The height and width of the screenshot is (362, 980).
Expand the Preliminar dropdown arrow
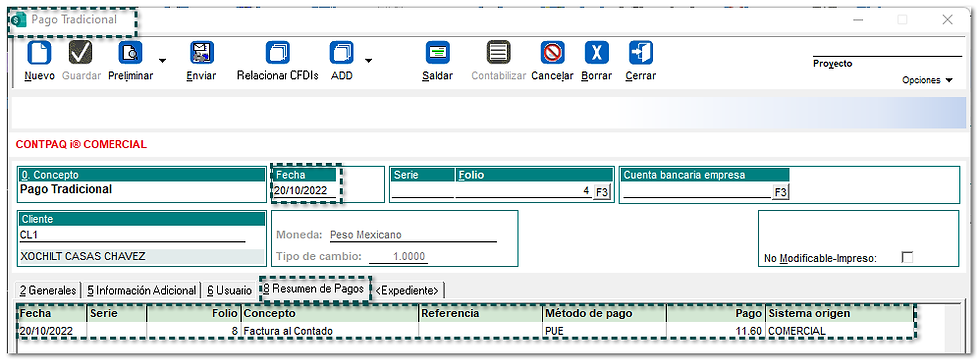[x=162, y=61]
